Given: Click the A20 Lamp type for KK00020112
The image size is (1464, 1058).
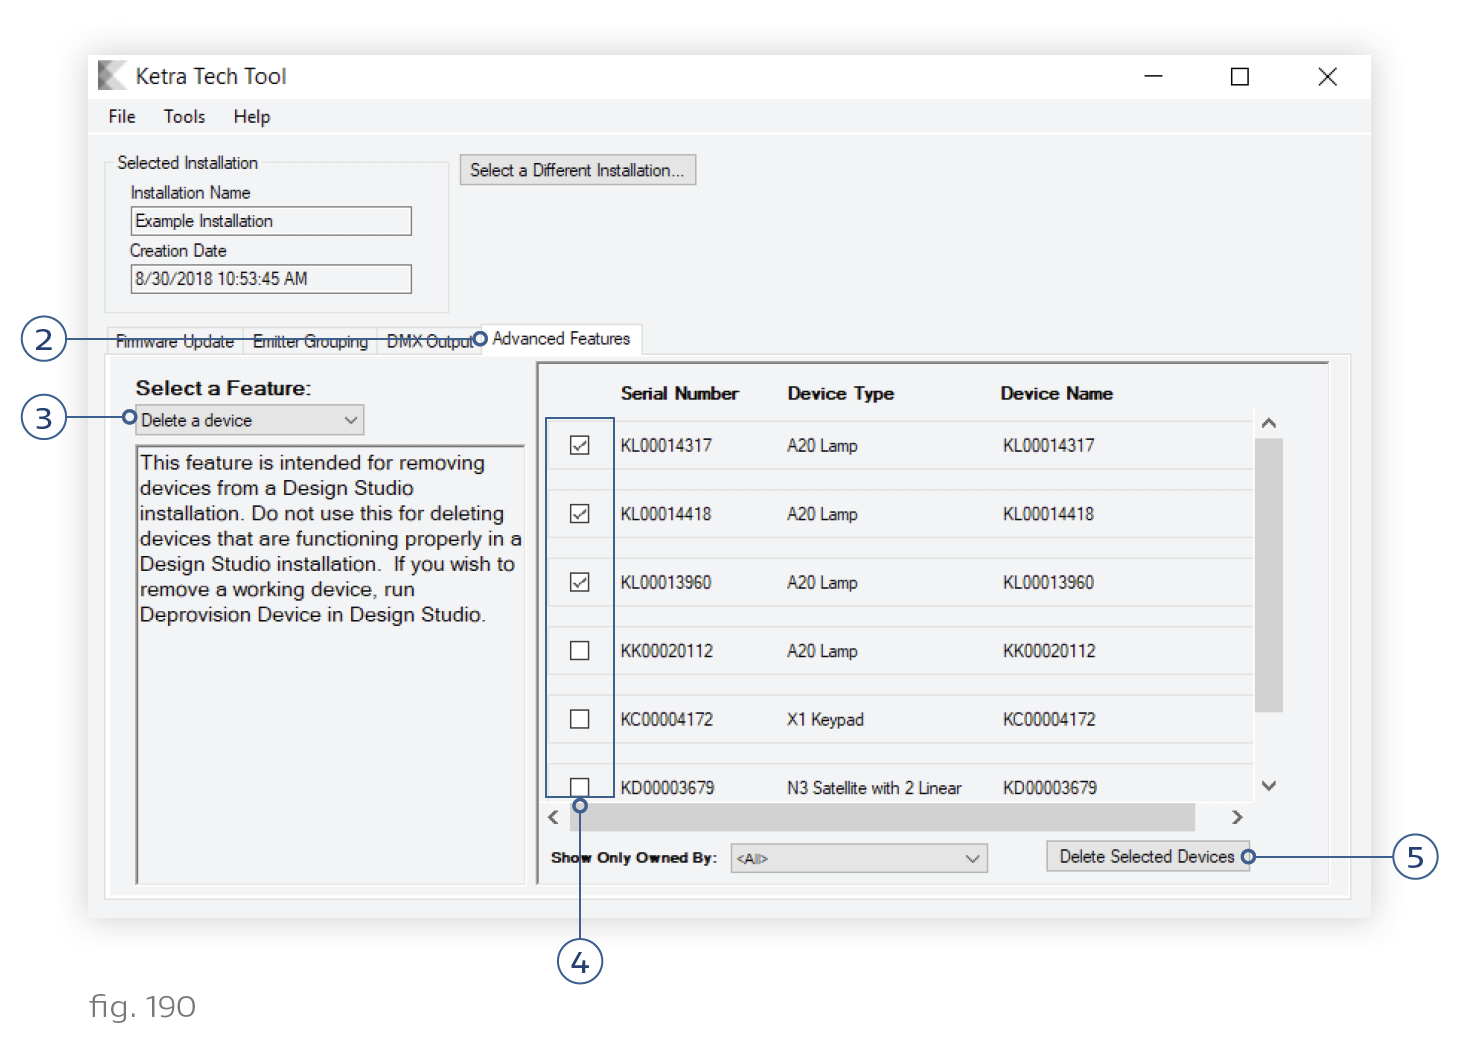Looking at the screenshot, I should (822, 651).
